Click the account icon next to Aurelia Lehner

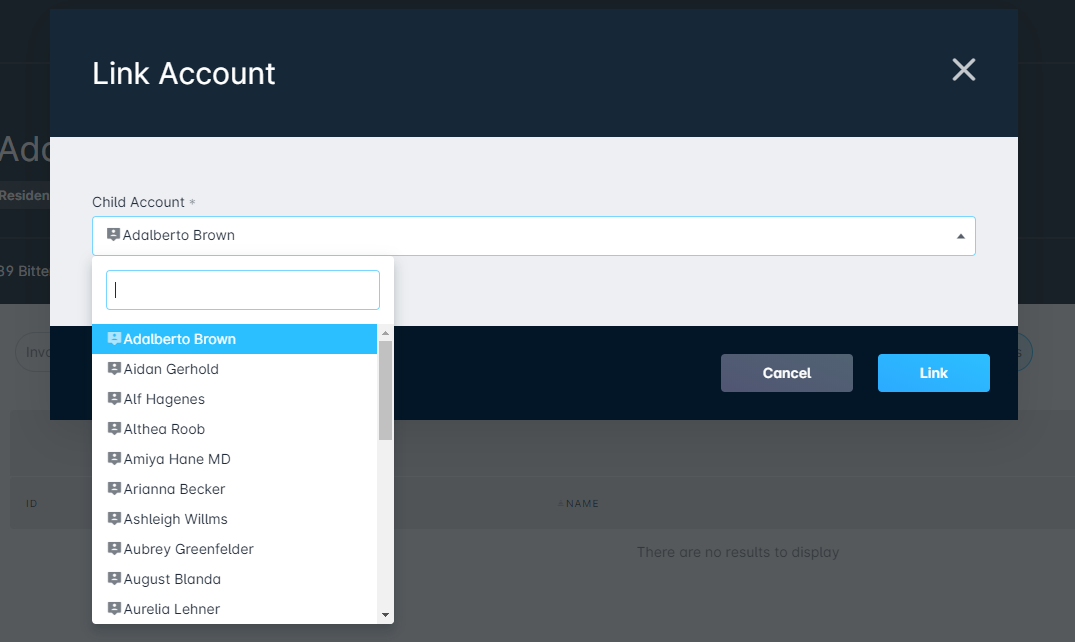pos(113,608)
